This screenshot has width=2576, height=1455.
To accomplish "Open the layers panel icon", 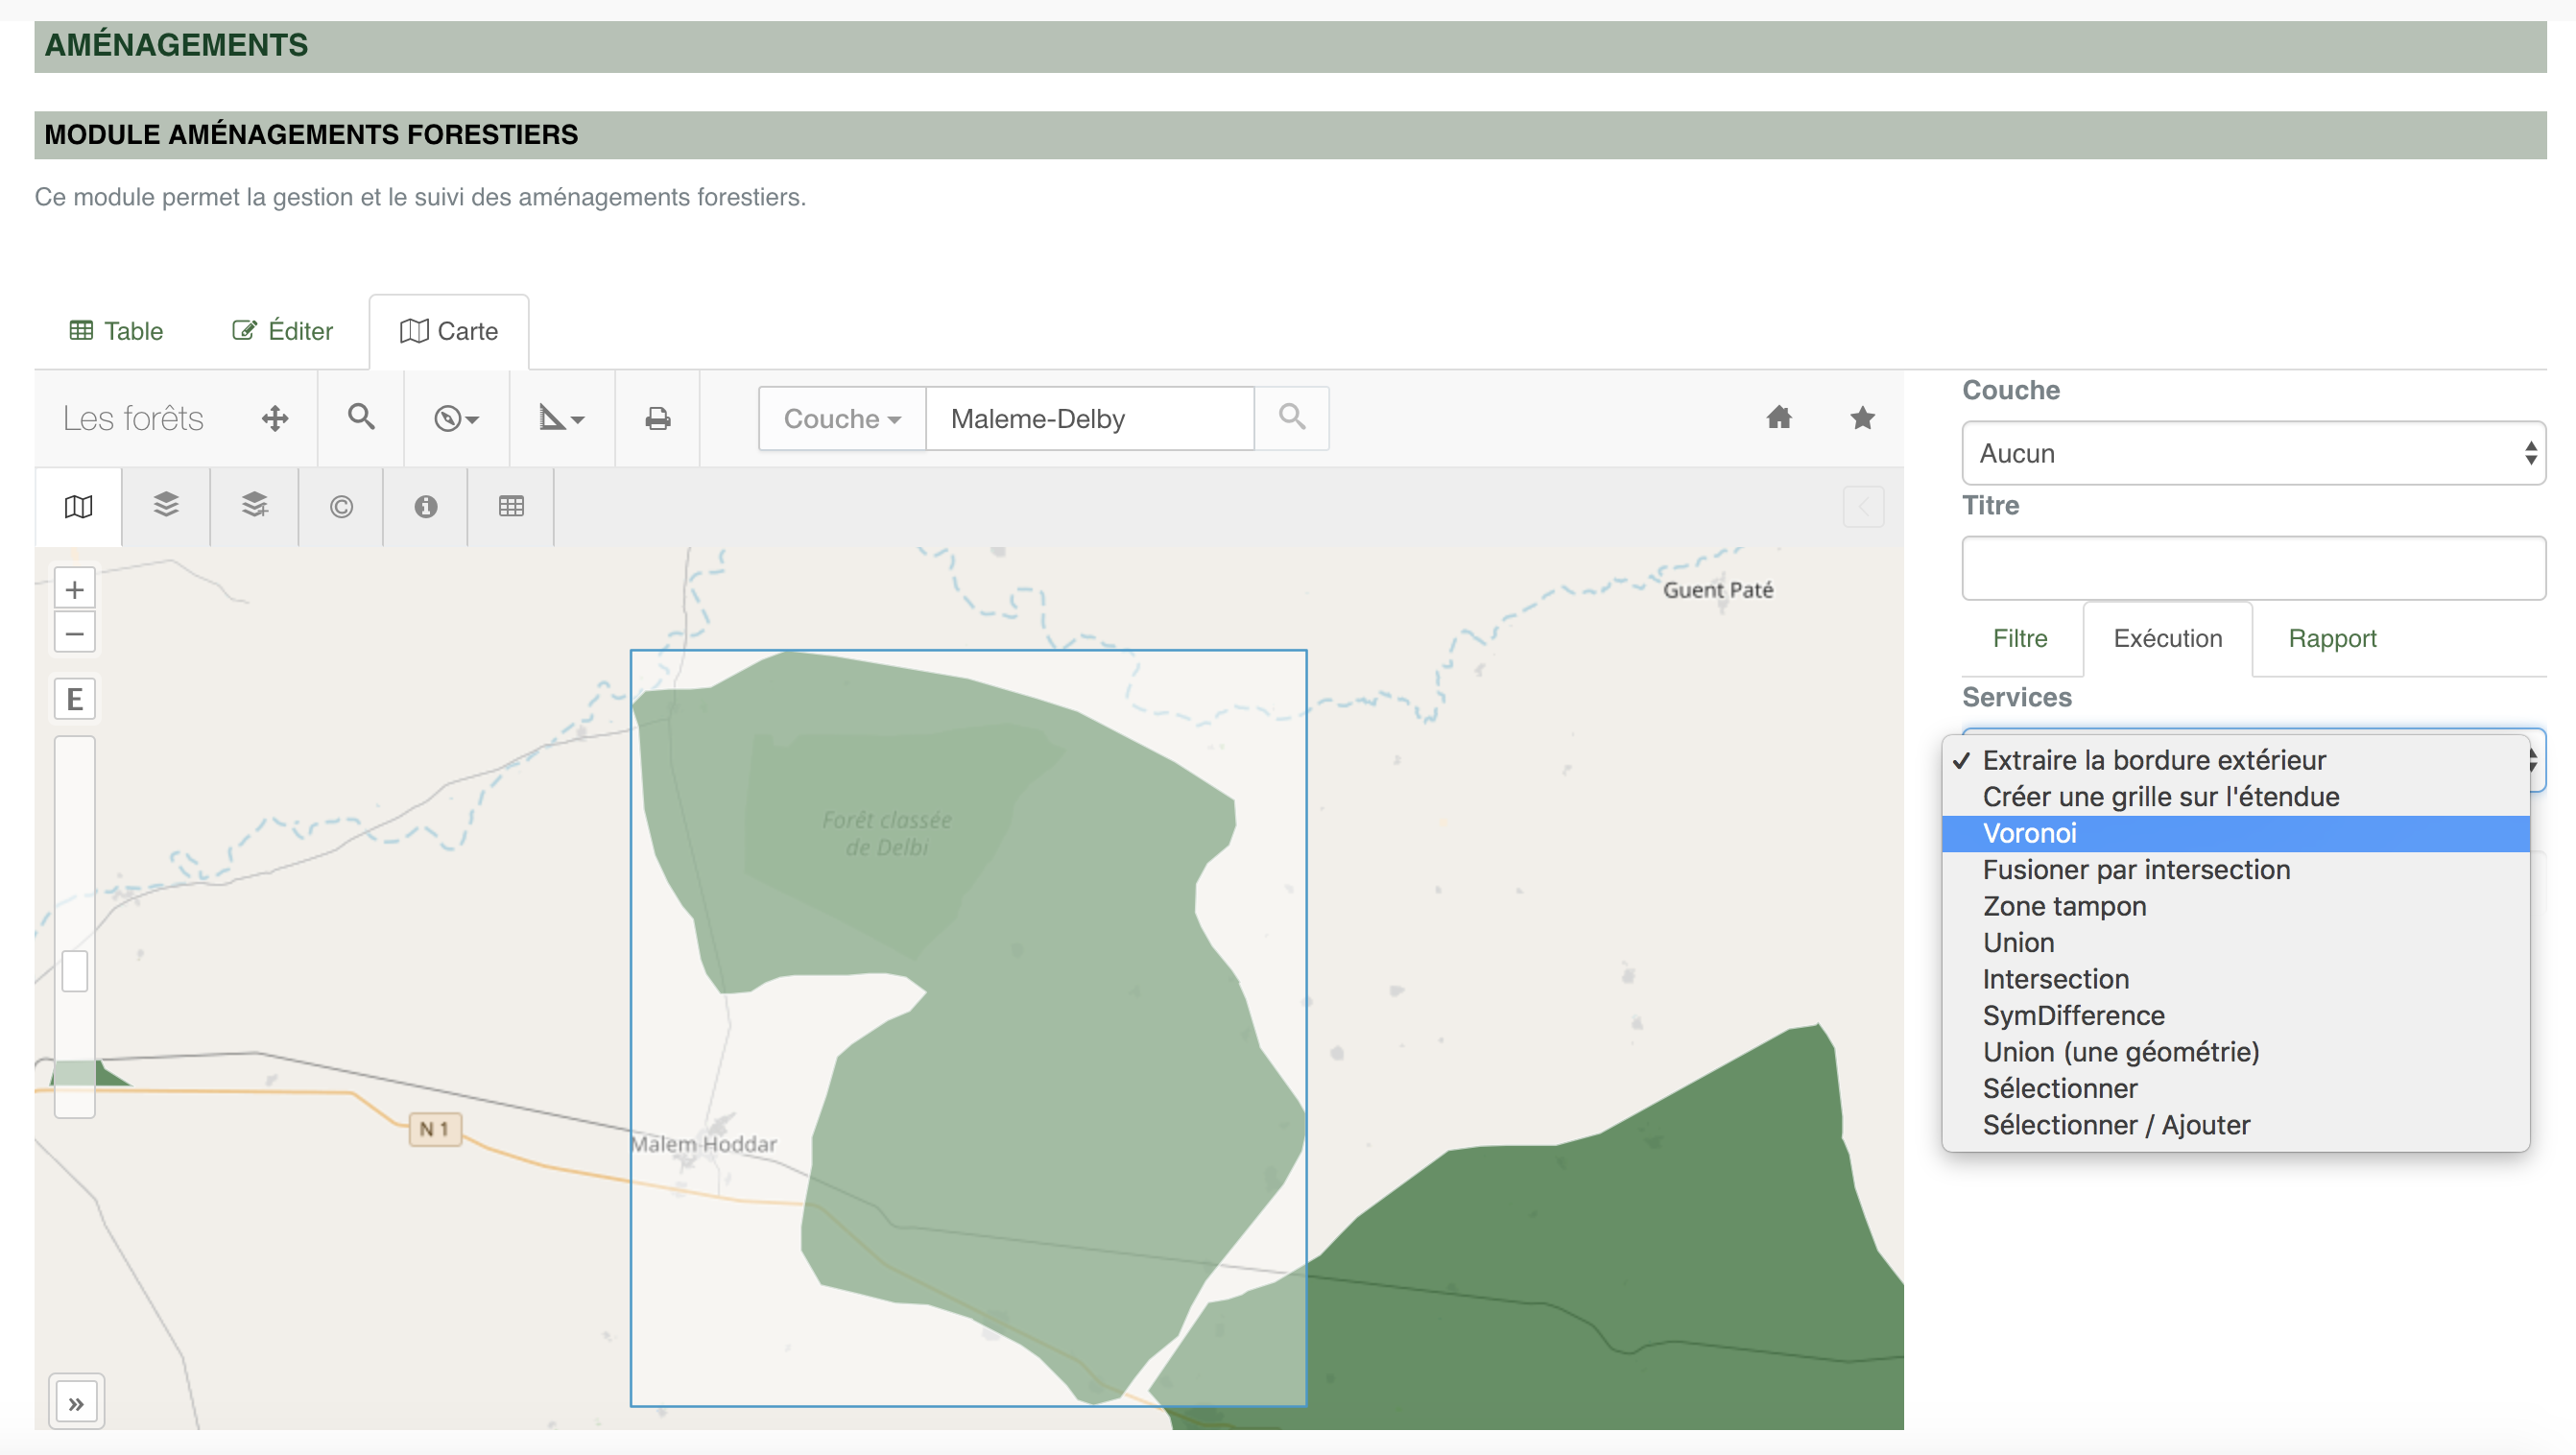I will point(166,506).
